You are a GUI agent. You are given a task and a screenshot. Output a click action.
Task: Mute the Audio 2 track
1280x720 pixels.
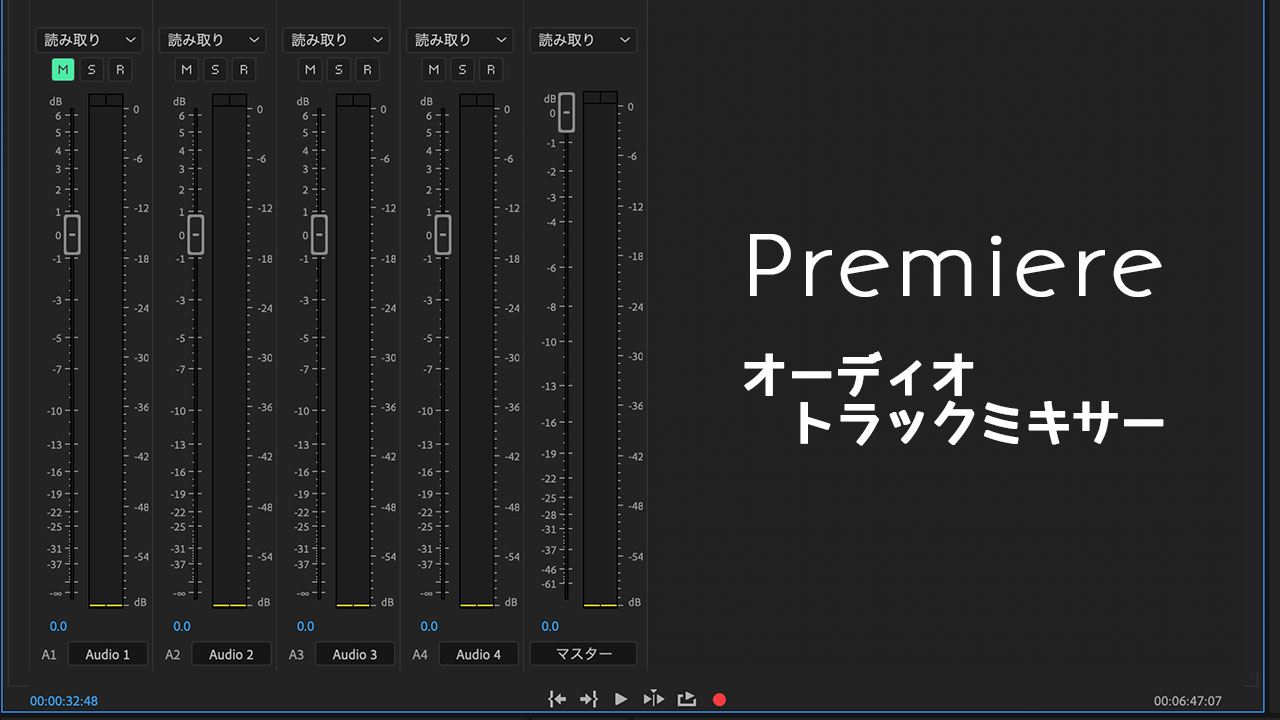pos(187,69)
